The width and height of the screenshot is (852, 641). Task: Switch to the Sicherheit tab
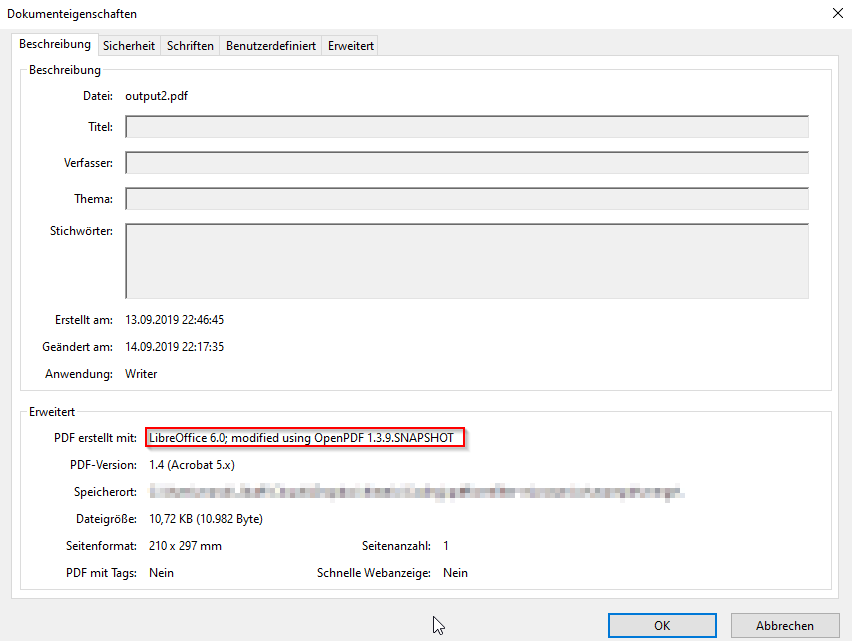pos(129,45)
